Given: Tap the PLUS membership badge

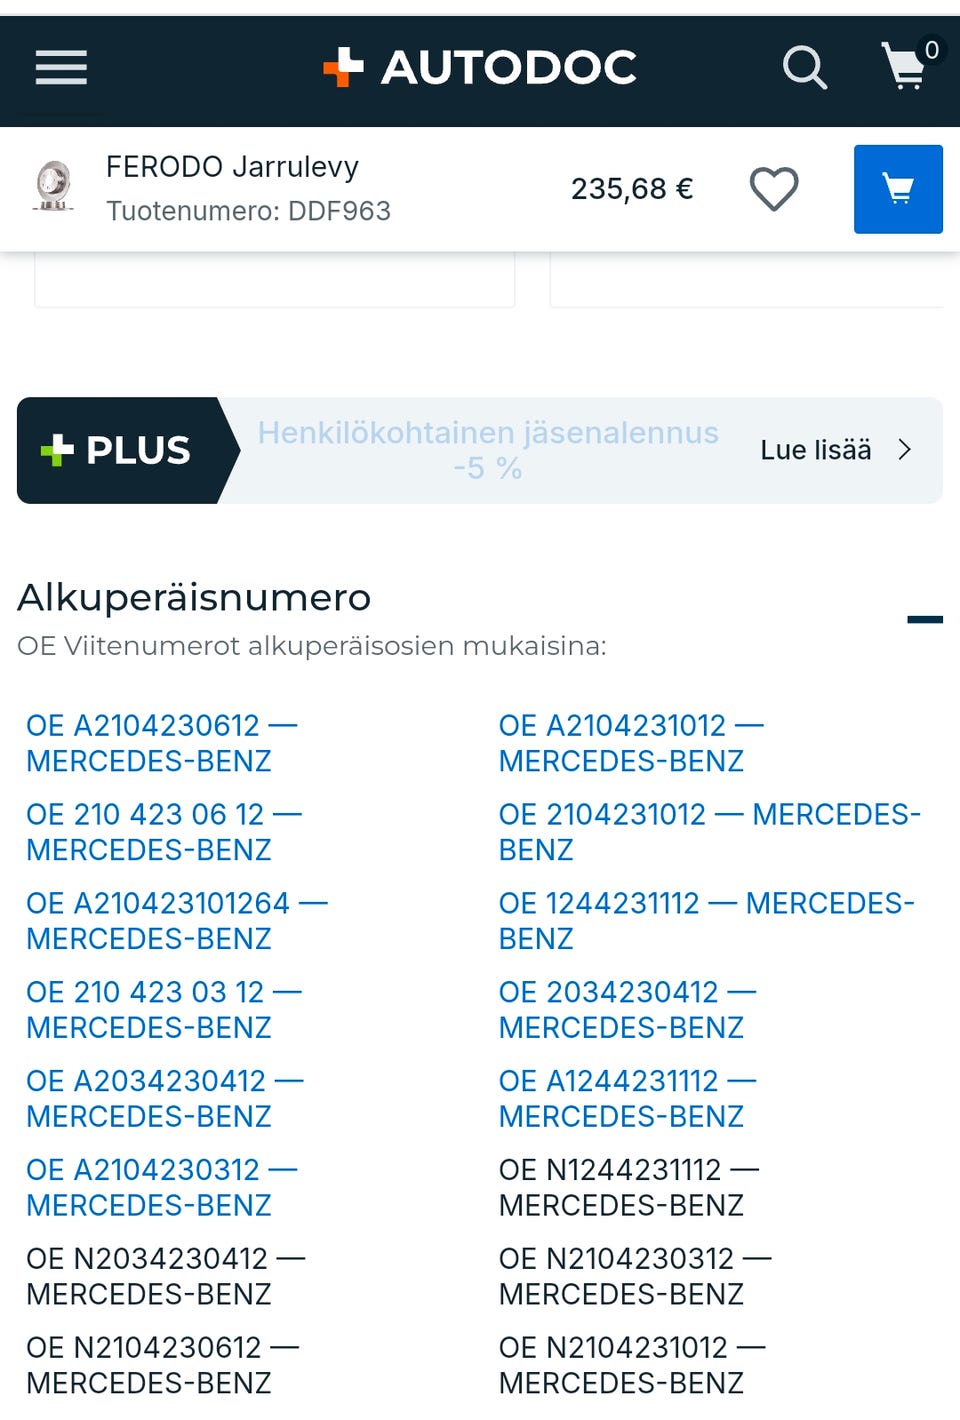Looking at the screenshot, I should click(x=120, y=450).
